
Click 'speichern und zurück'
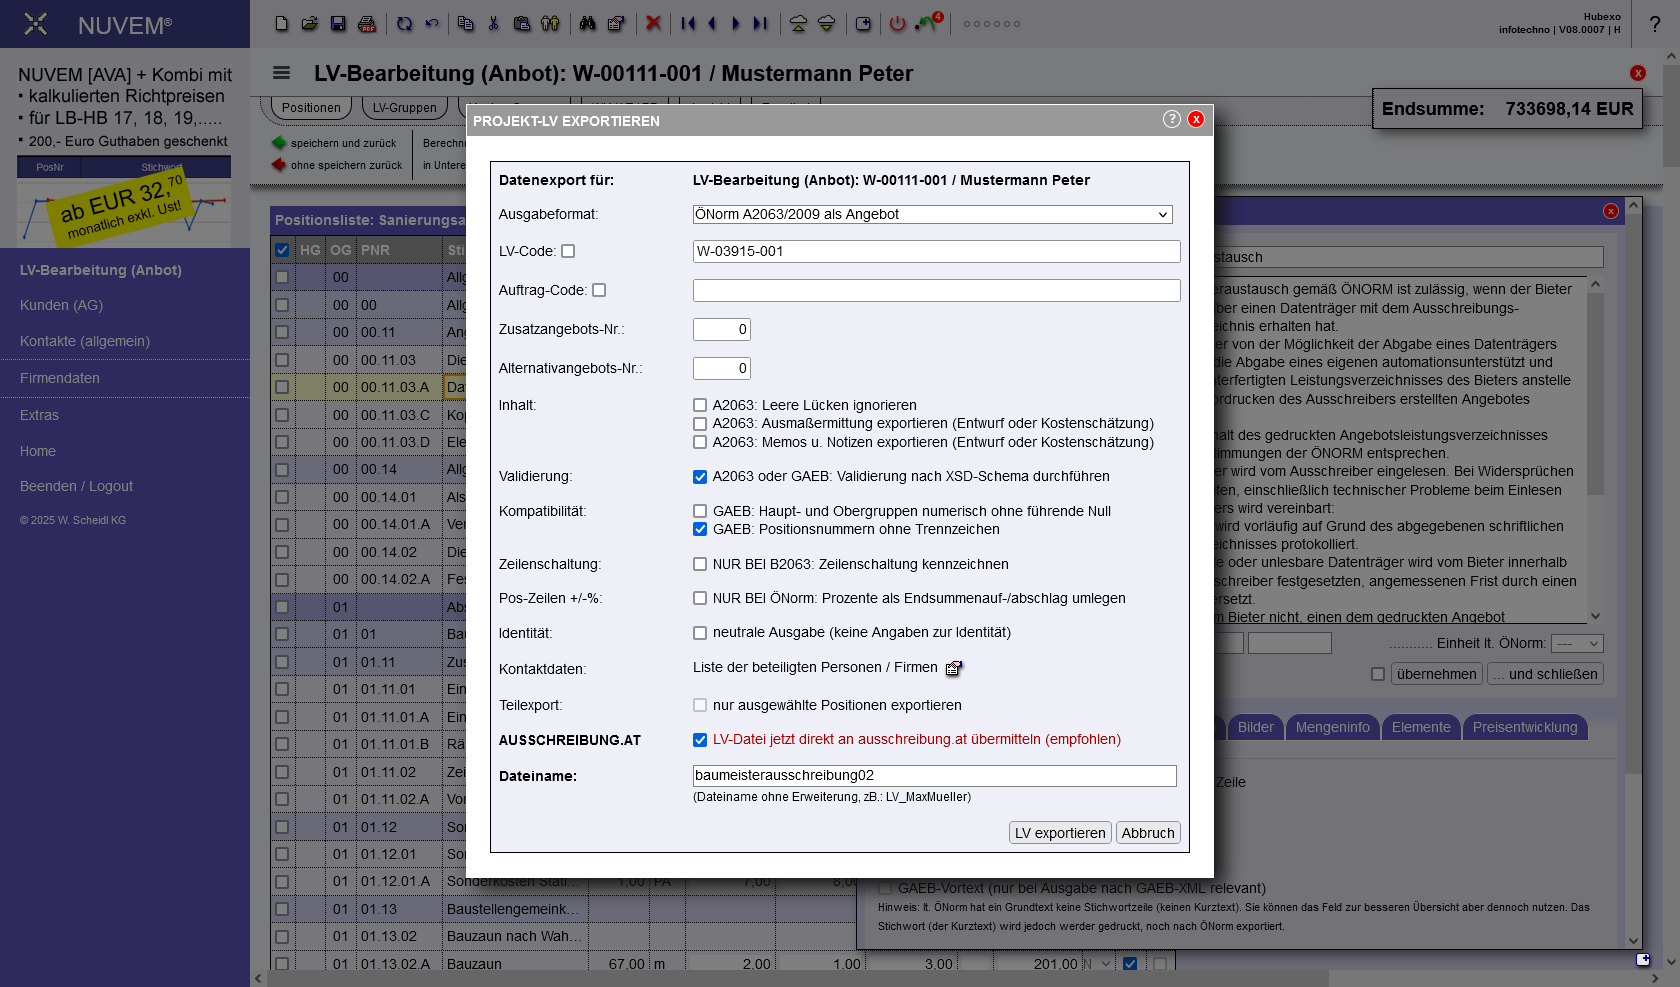(335, 143)
